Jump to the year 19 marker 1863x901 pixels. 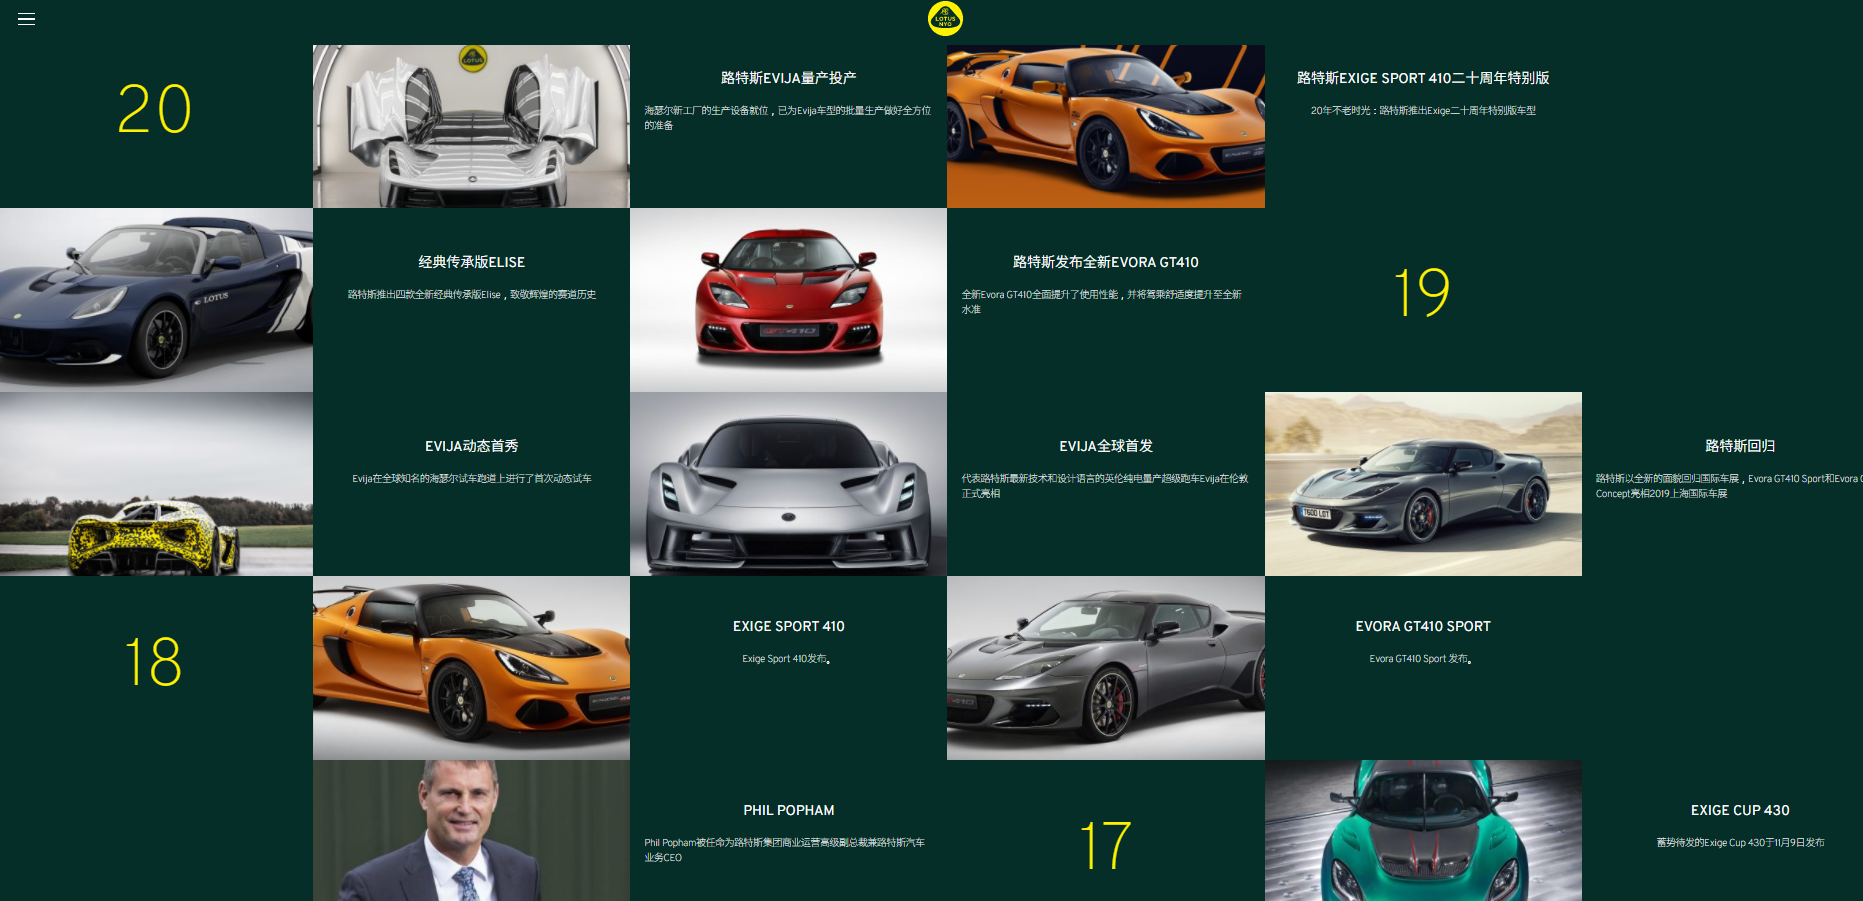point(1421,293)
